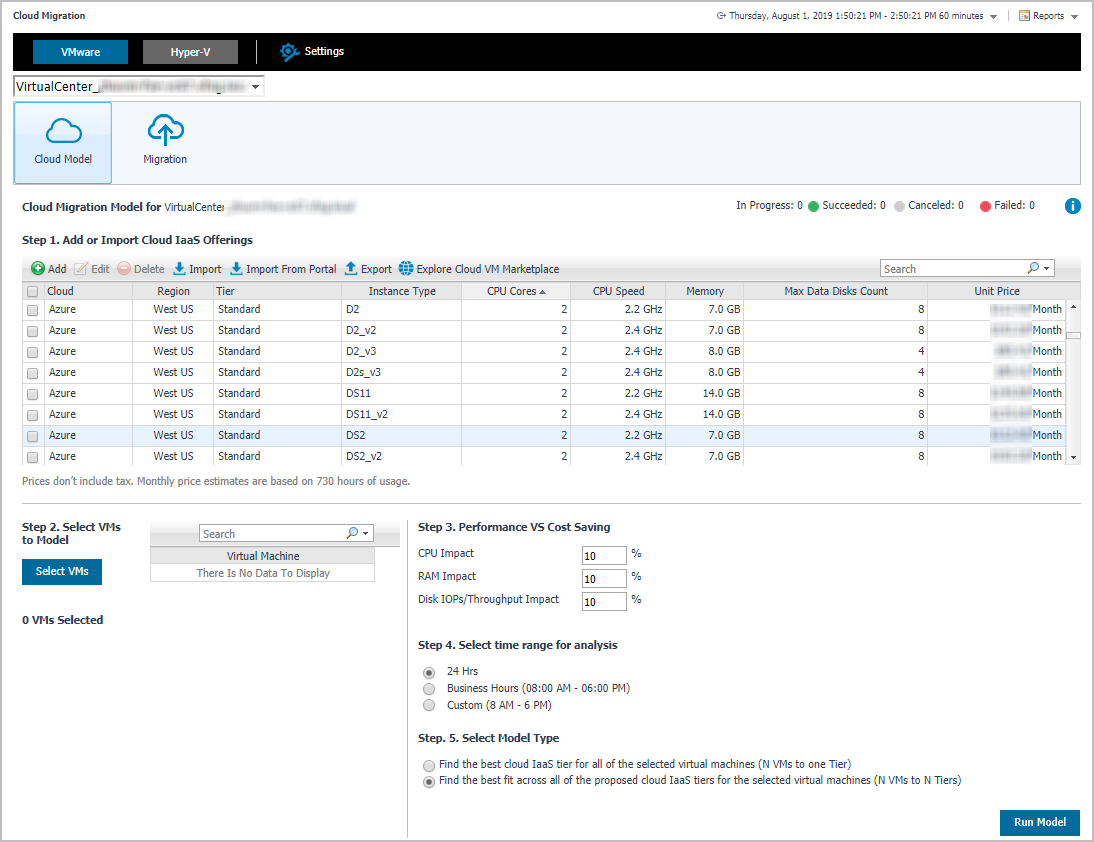Click the time range clock icon
Viewport: 1094px width, 842px height.
(x=721, y=16)
